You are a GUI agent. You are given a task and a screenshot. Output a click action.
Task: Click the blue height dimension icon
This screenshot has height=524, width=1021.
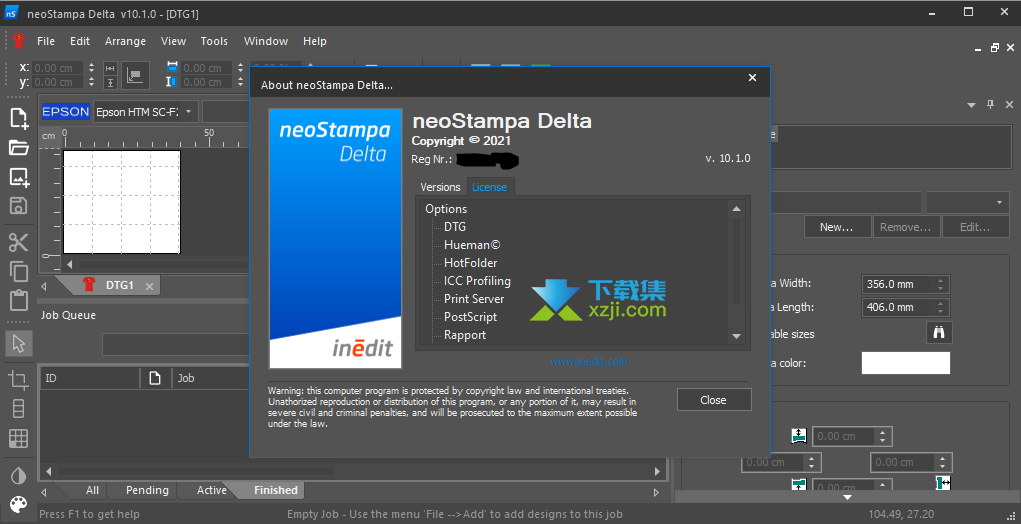pos(172,82)
